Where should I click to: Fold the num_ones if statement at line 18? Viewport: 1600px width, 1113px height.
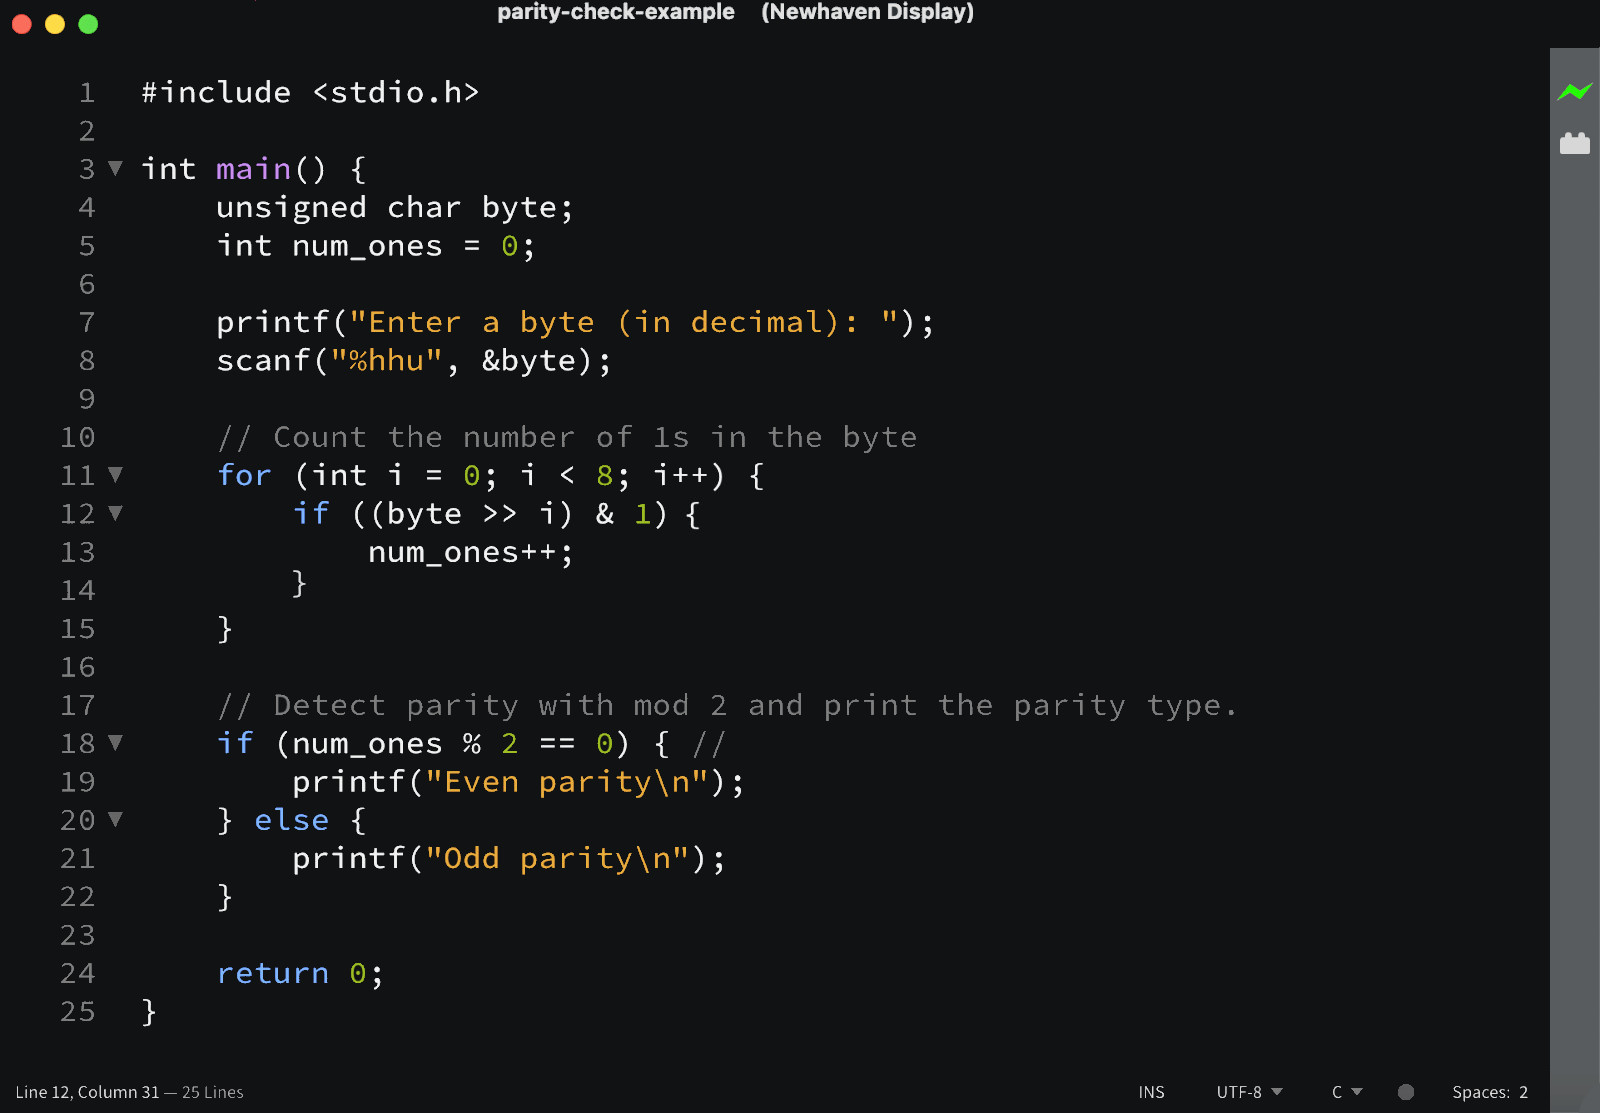point(116,742)
